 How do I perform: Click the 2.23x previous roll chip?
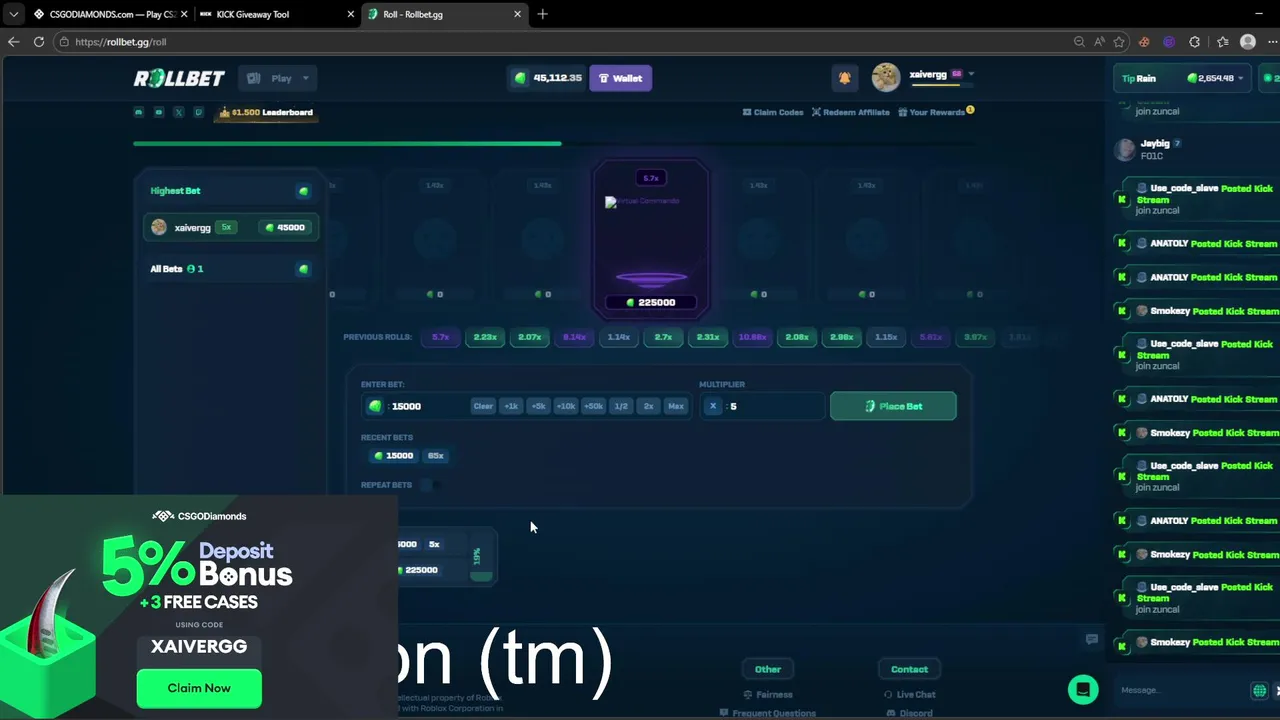pos(485,337)
